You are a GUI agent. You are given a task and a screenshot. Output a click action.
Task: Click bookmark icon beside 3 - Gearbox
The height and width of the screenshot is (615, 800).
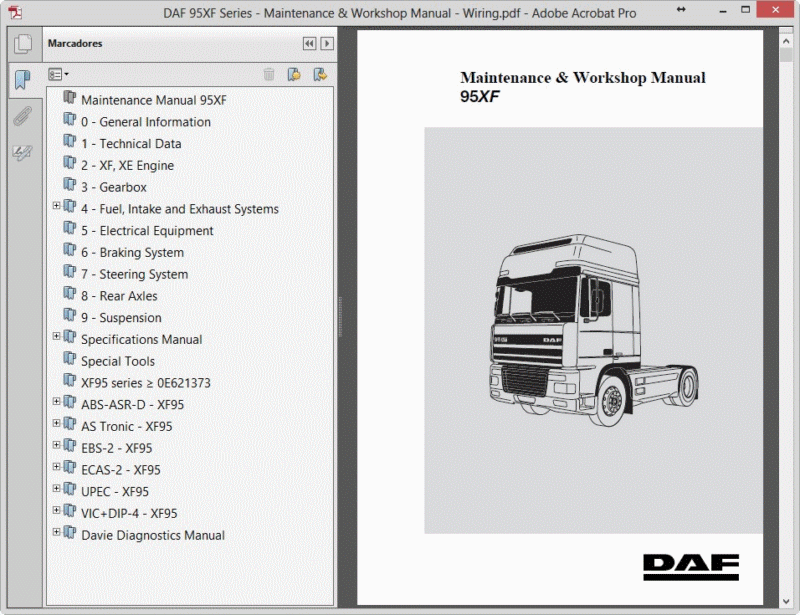pos(69,184)
